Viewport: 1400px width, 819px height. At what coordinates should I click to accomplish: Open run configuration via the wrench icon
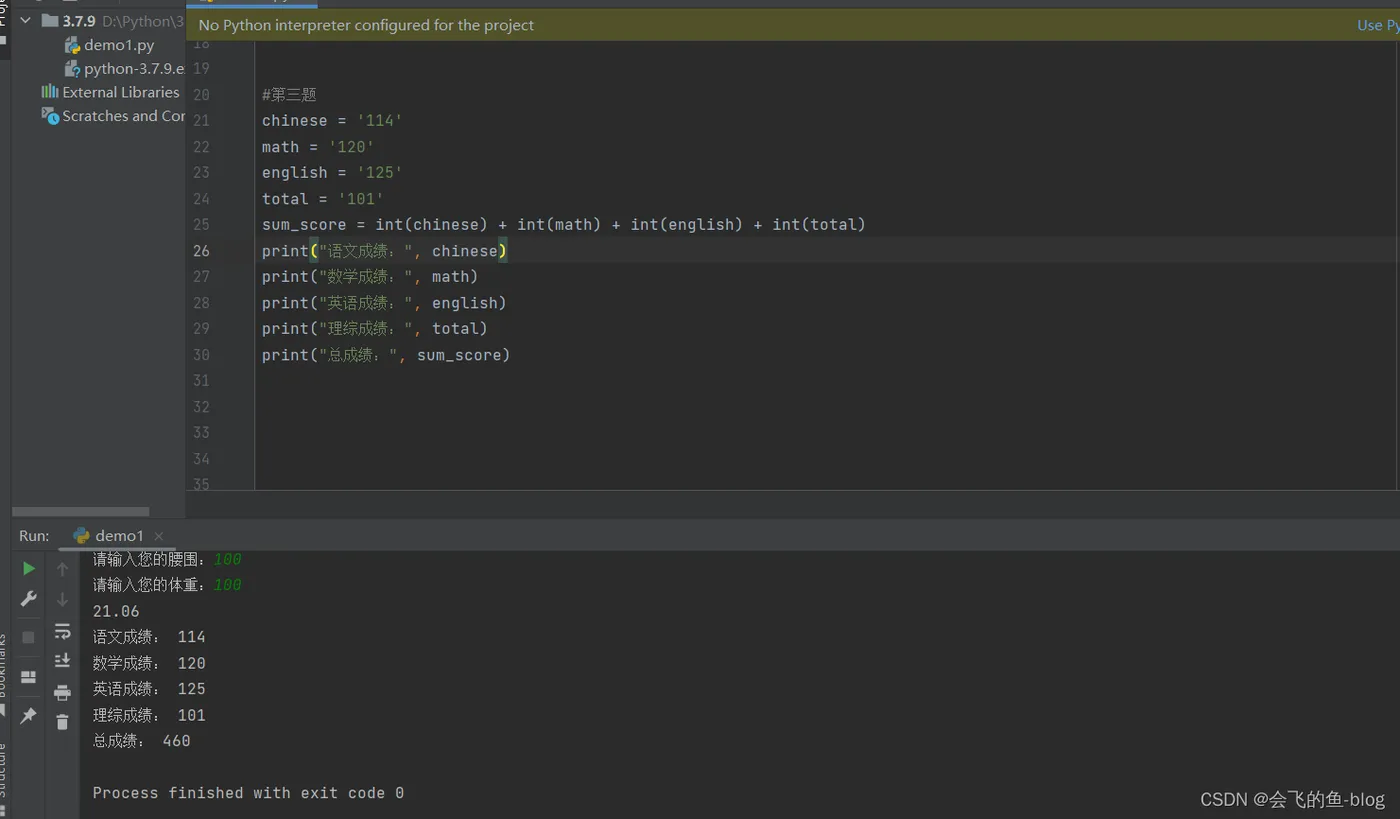(29, 599)
